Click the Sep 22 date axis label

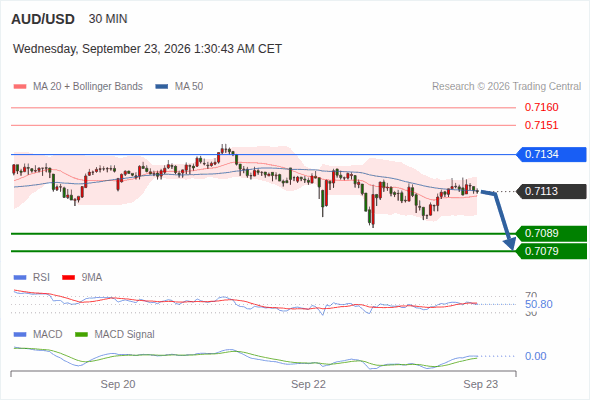point(308,384)
